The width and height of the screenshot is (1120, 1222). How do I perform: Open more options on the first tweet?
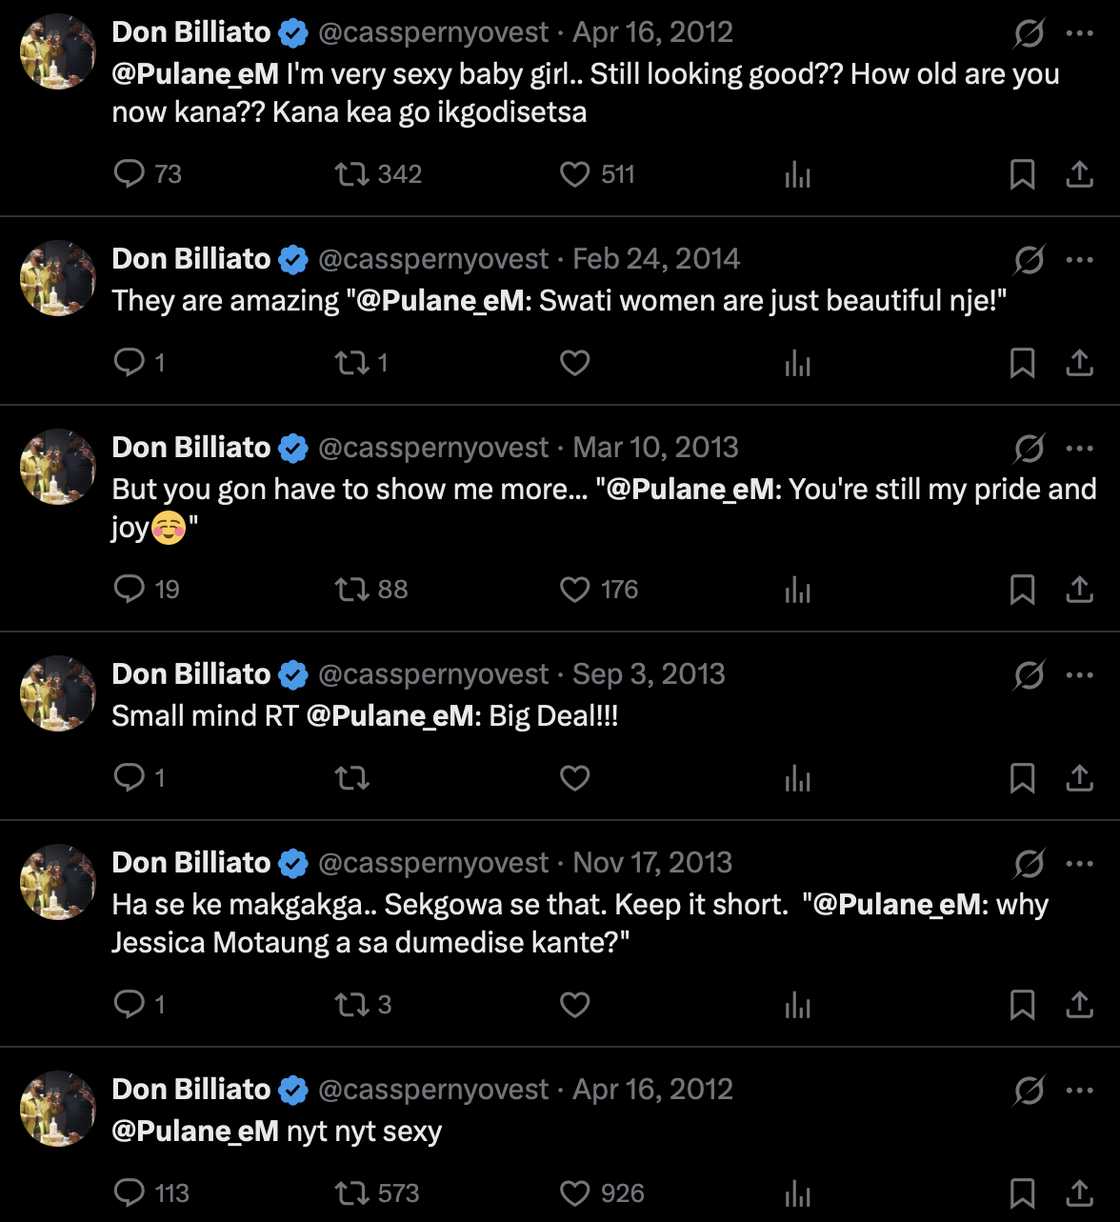point(1080,33)
